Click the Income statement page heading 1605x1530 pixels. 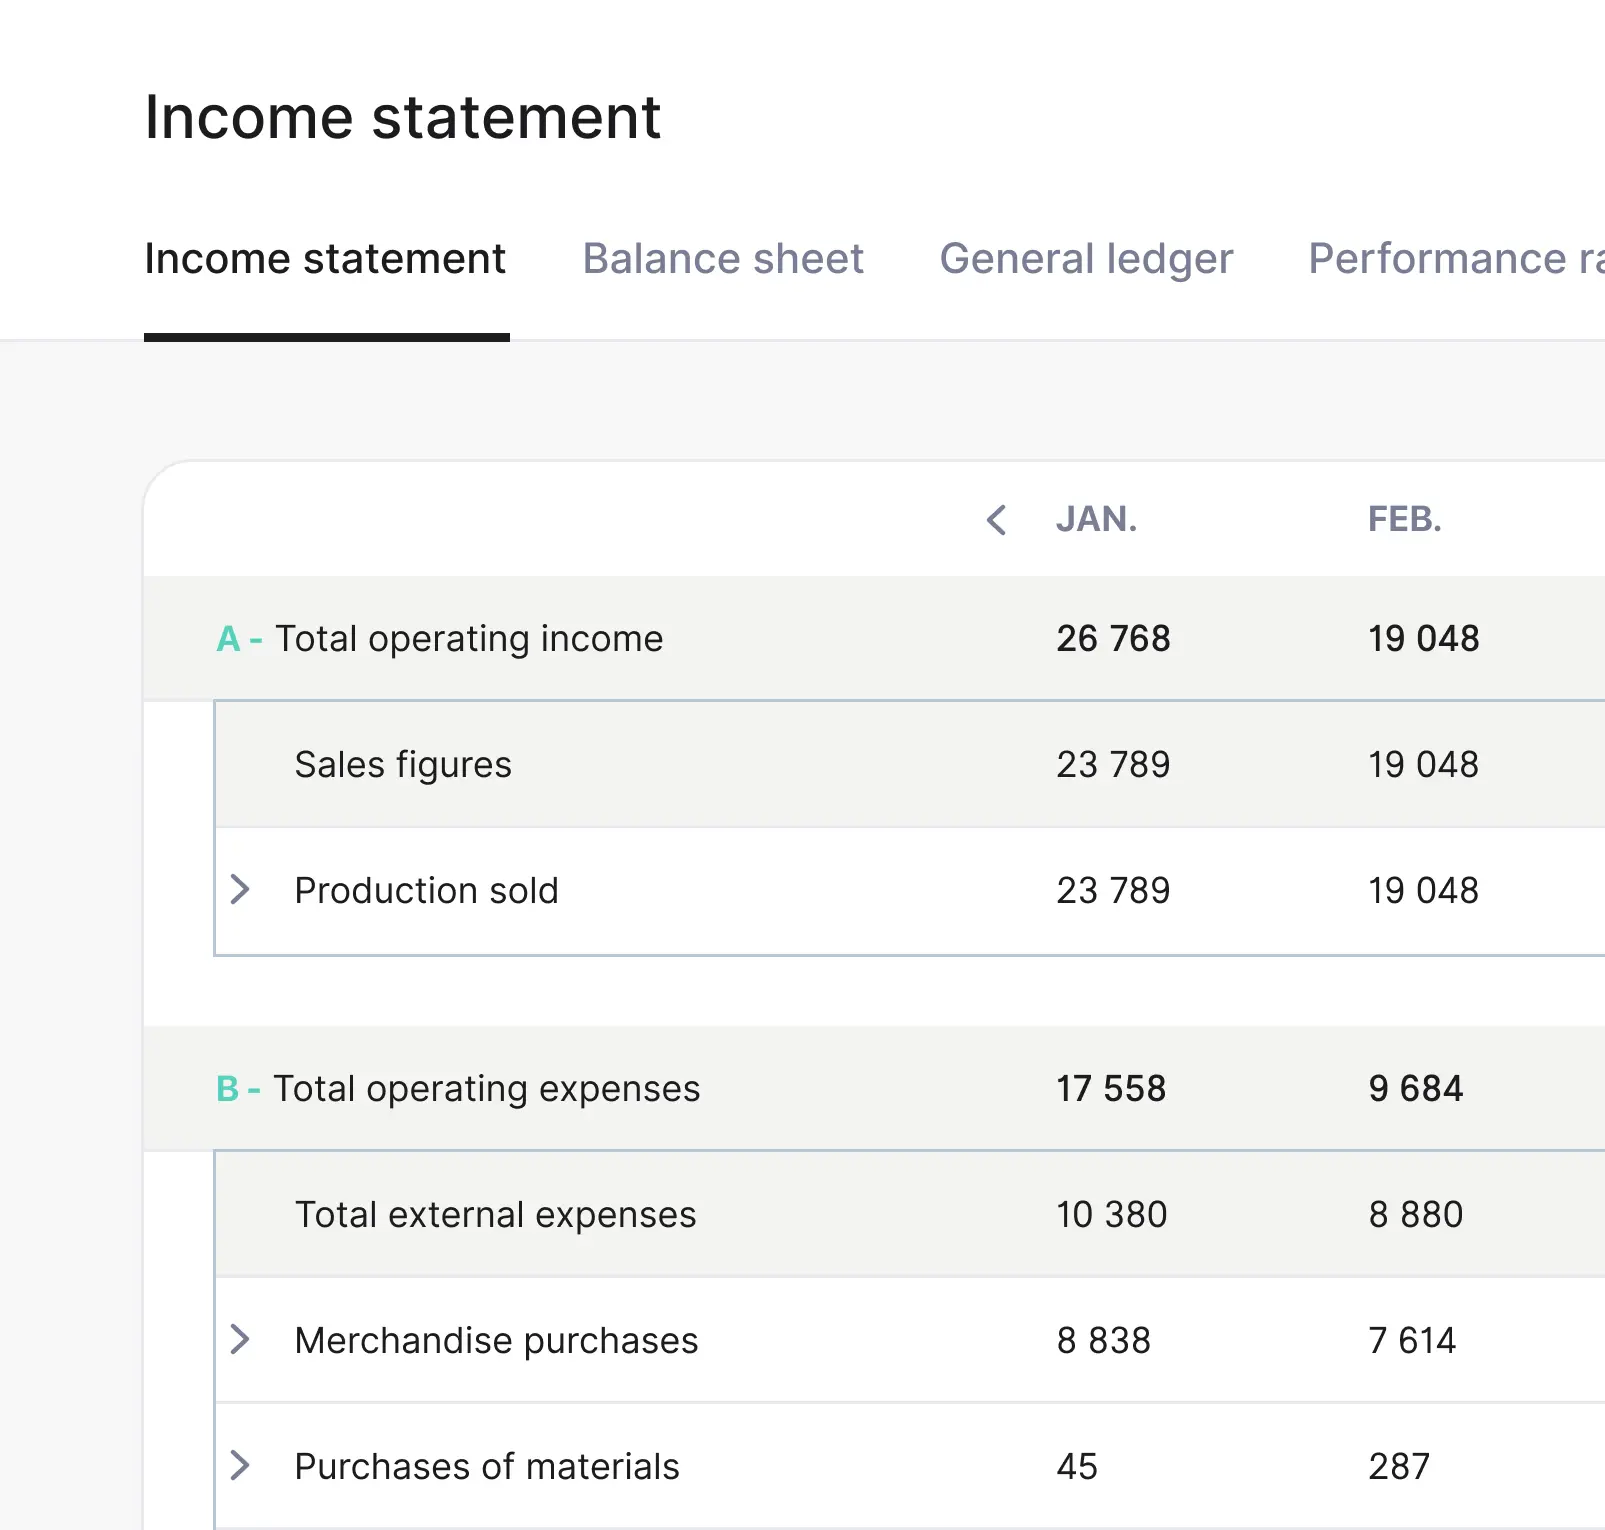click(402, 117)
